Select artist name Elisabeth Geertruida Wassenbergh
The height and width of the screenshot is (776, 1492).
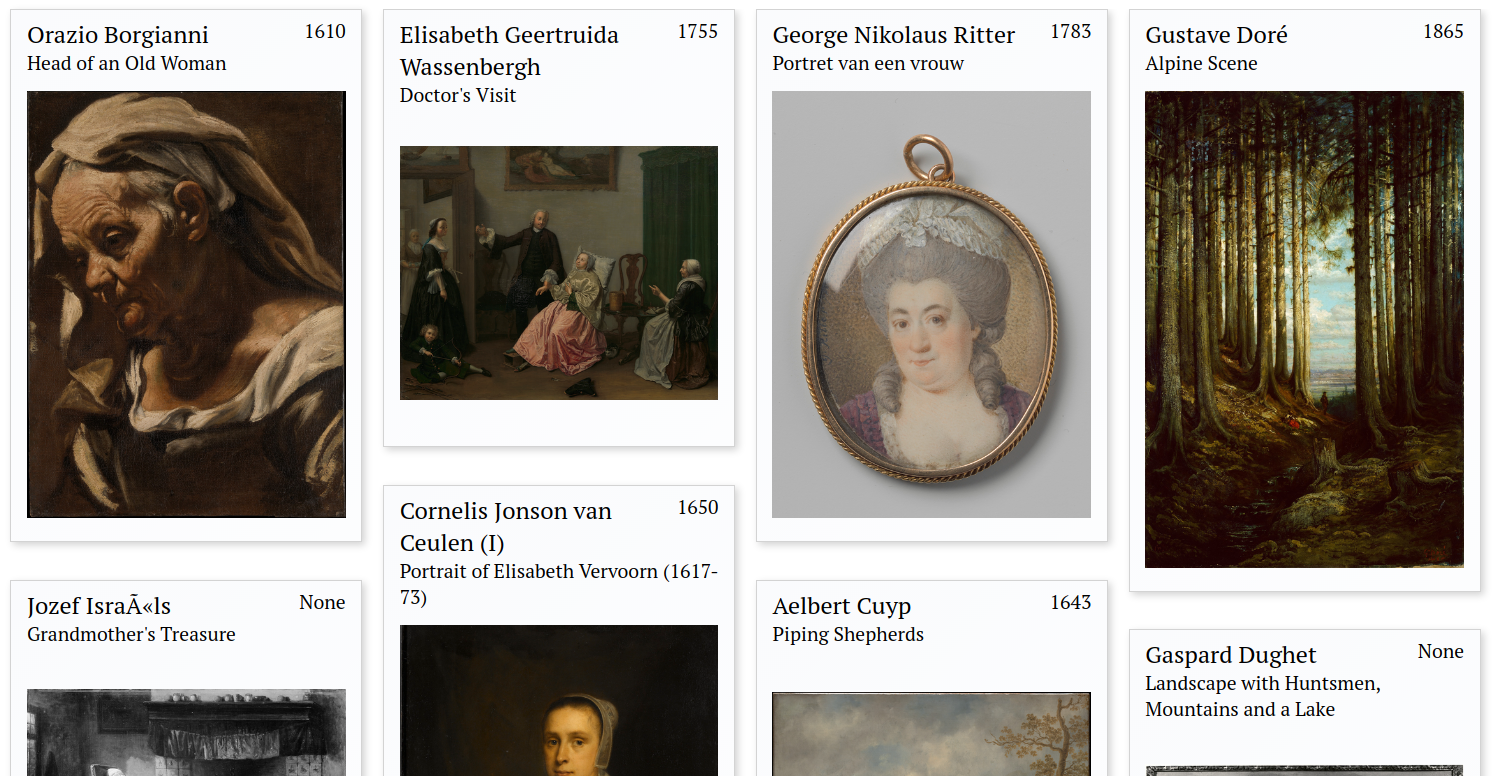pyautogui.click(x=509, y=51)
